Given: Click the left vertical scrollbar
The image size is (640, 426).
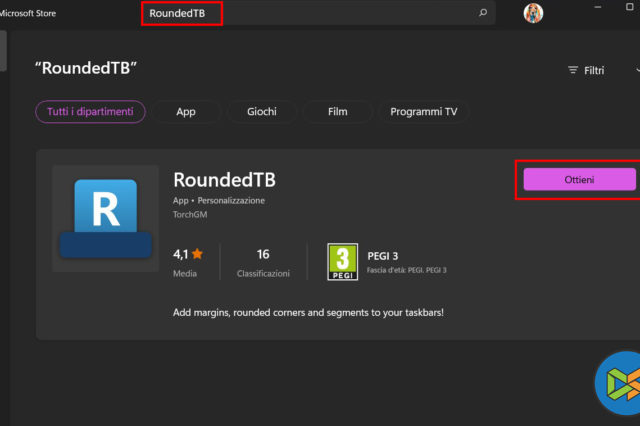Looking at the screenshot, I should pyautogui.click(x=3, y=51).
